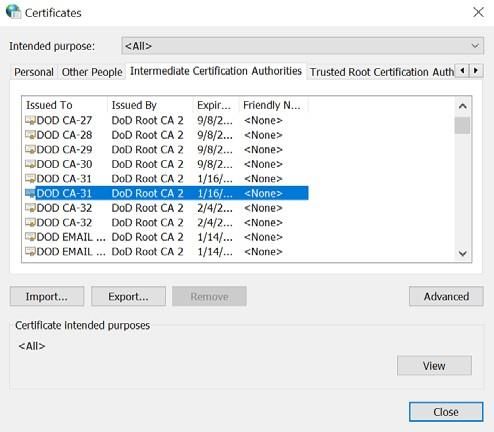Select the DOD CA-30 certificate icon
The height and width of the screenshot is (432, 494).
pyautogui.click(x=30, y=164)
